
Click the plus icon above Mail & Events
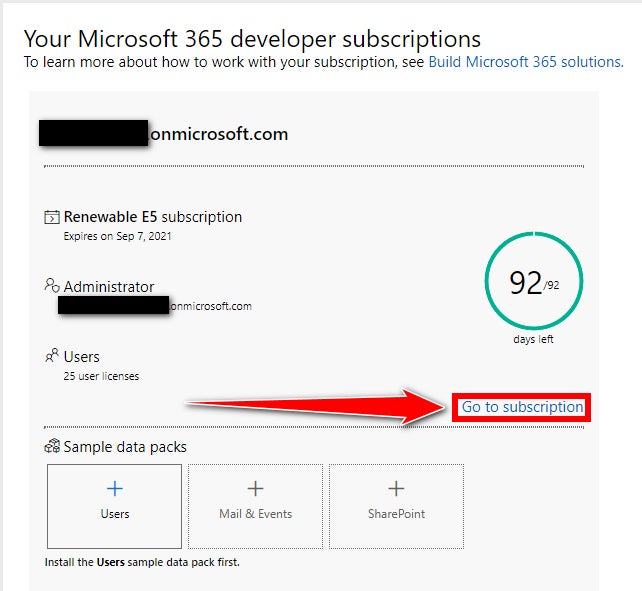(x=255, y=488)
